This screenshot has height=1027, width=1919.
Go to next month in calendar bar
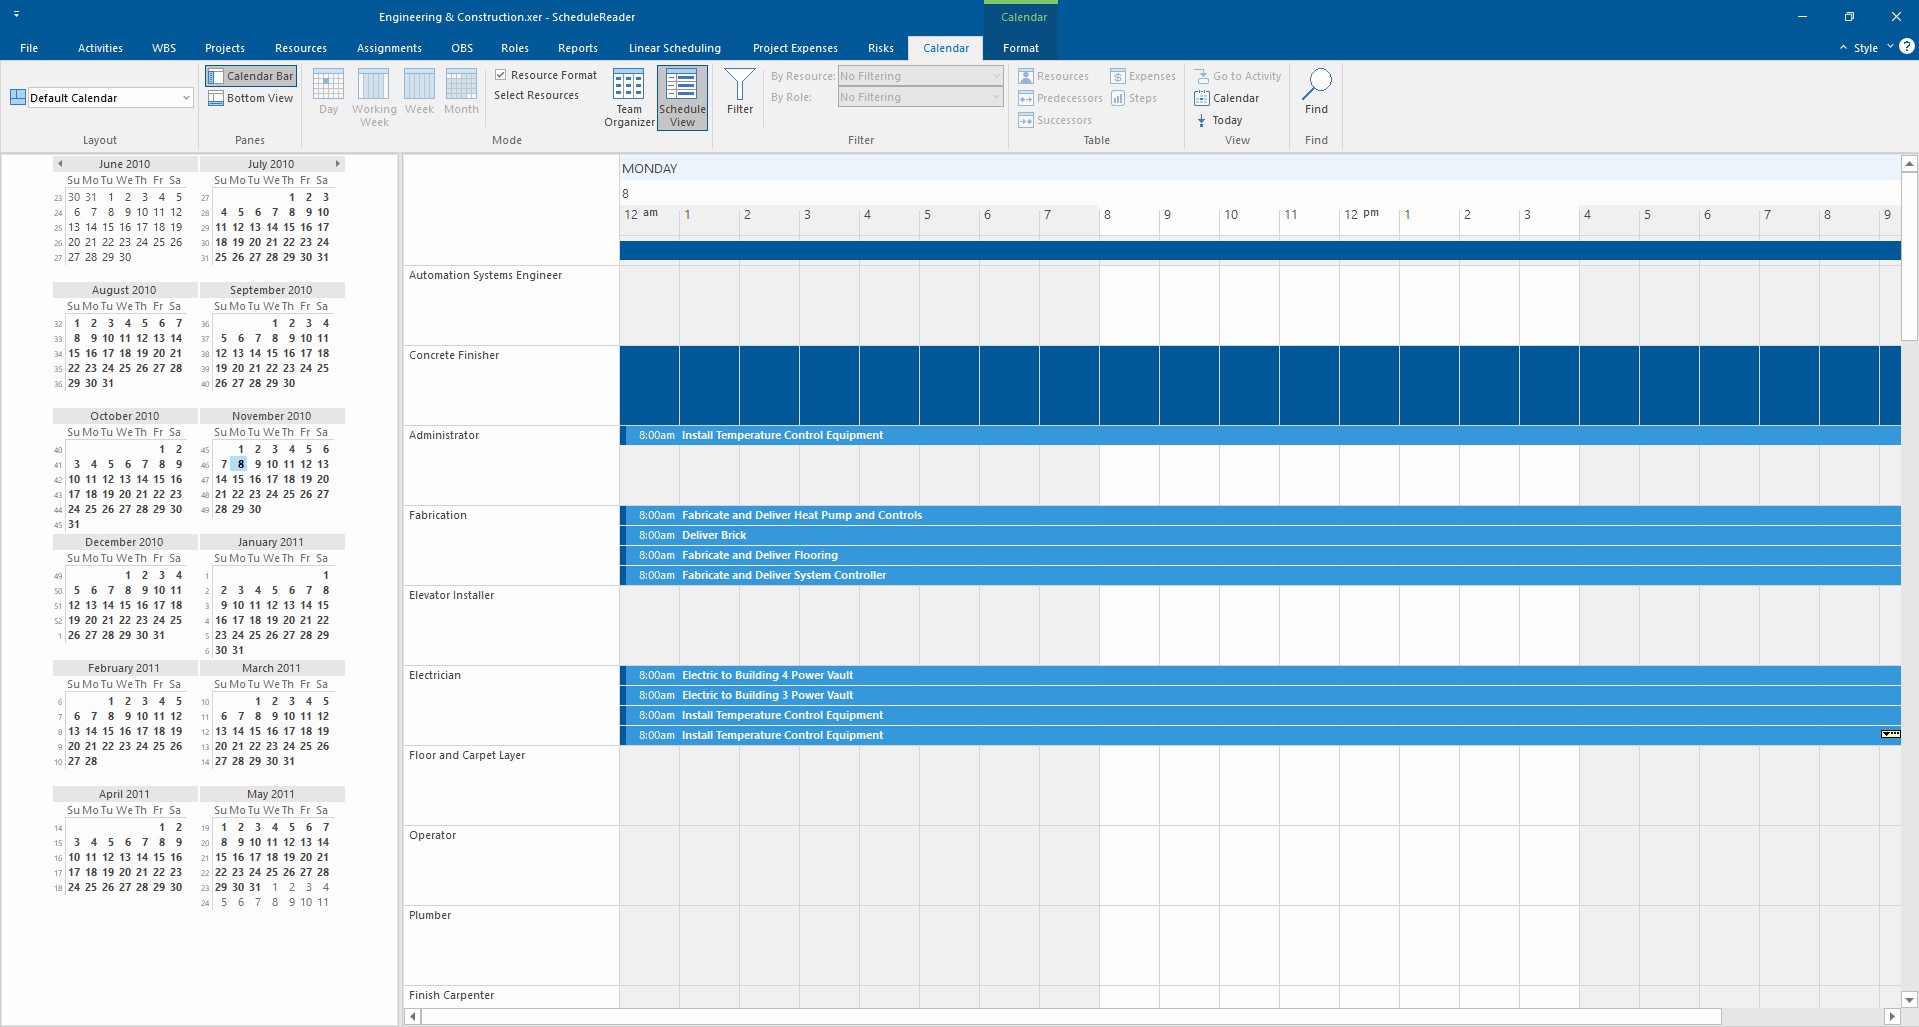pos(337,163)
